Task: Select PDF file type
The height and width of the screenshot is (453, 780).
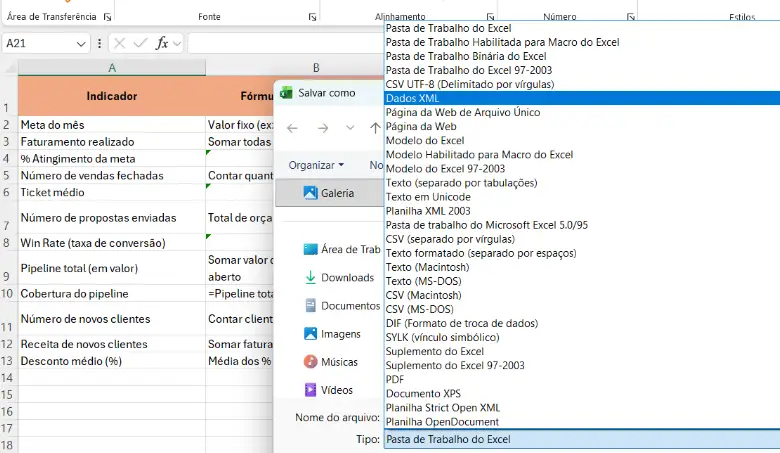Action: 583,379
